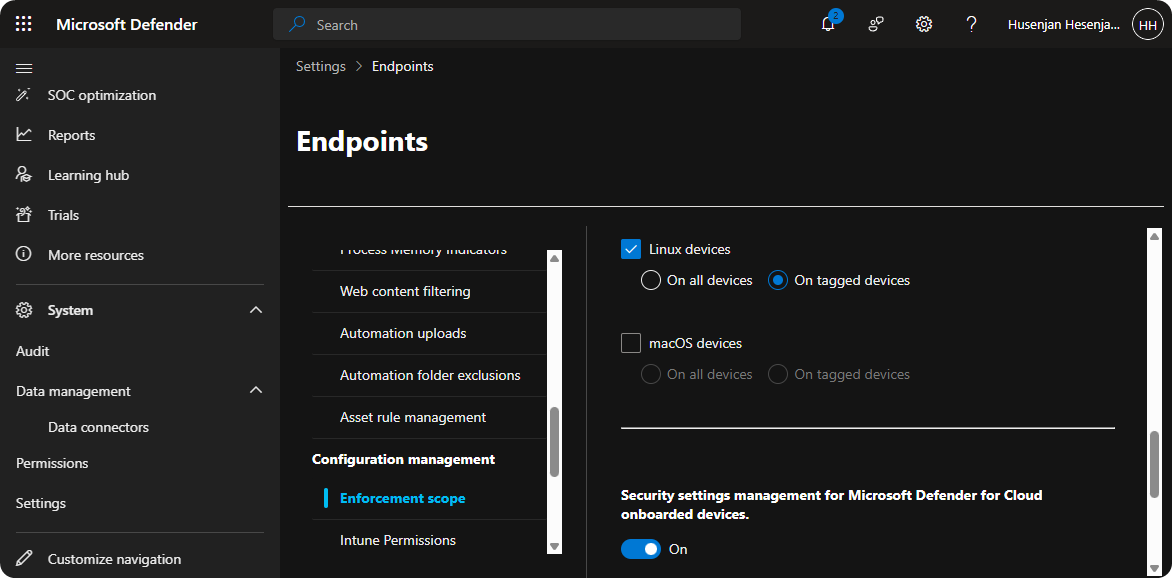
Task: Enable the macOS devices checkbox
Action: [x=631, y=343]
